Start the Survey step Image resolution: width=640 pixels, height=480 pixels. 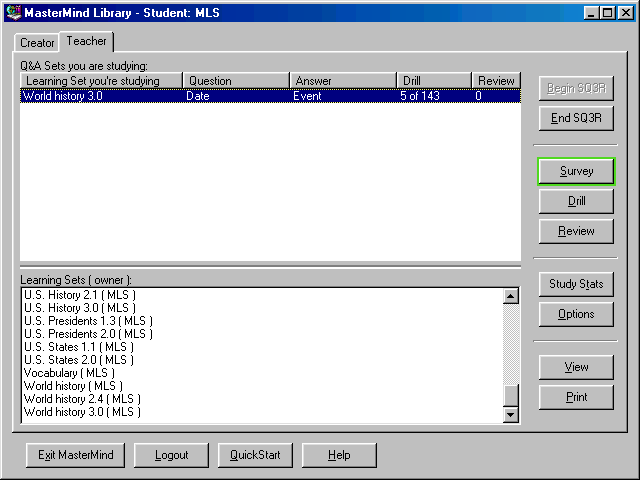coord(576,171)
